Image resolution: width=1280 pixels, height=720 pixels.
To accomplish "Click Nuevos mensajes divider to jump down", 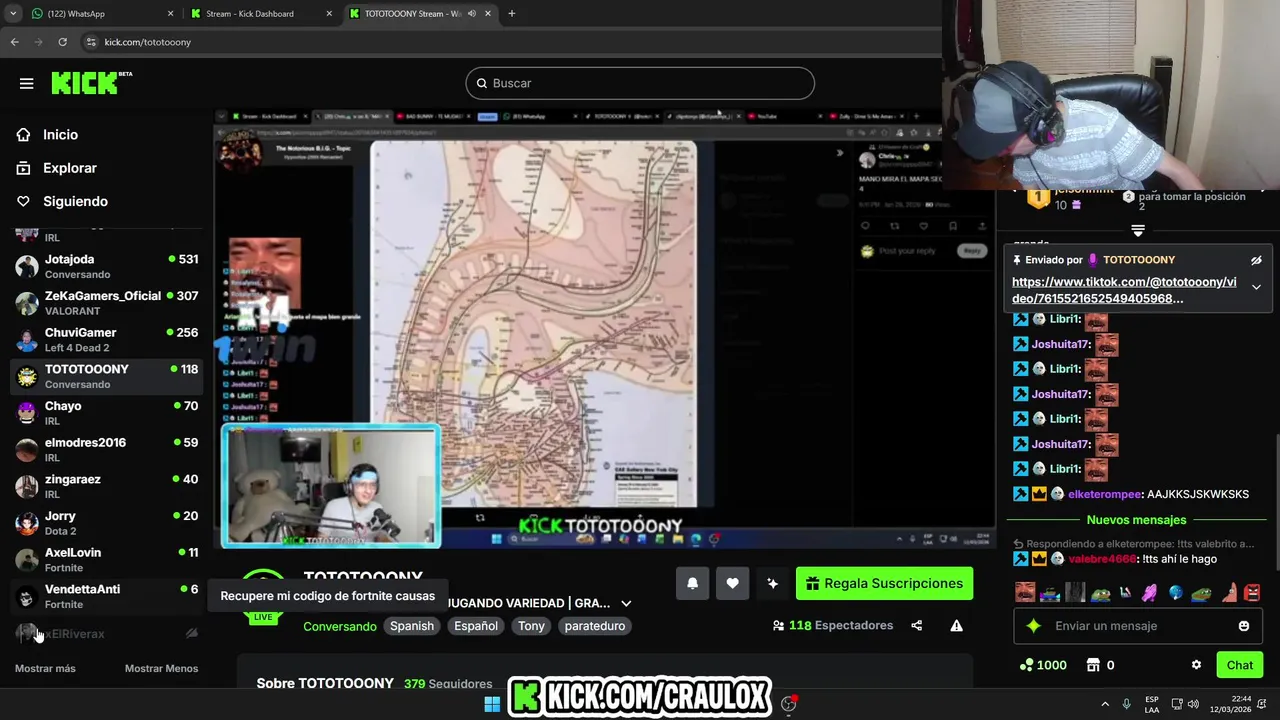I will (1136, 520).
